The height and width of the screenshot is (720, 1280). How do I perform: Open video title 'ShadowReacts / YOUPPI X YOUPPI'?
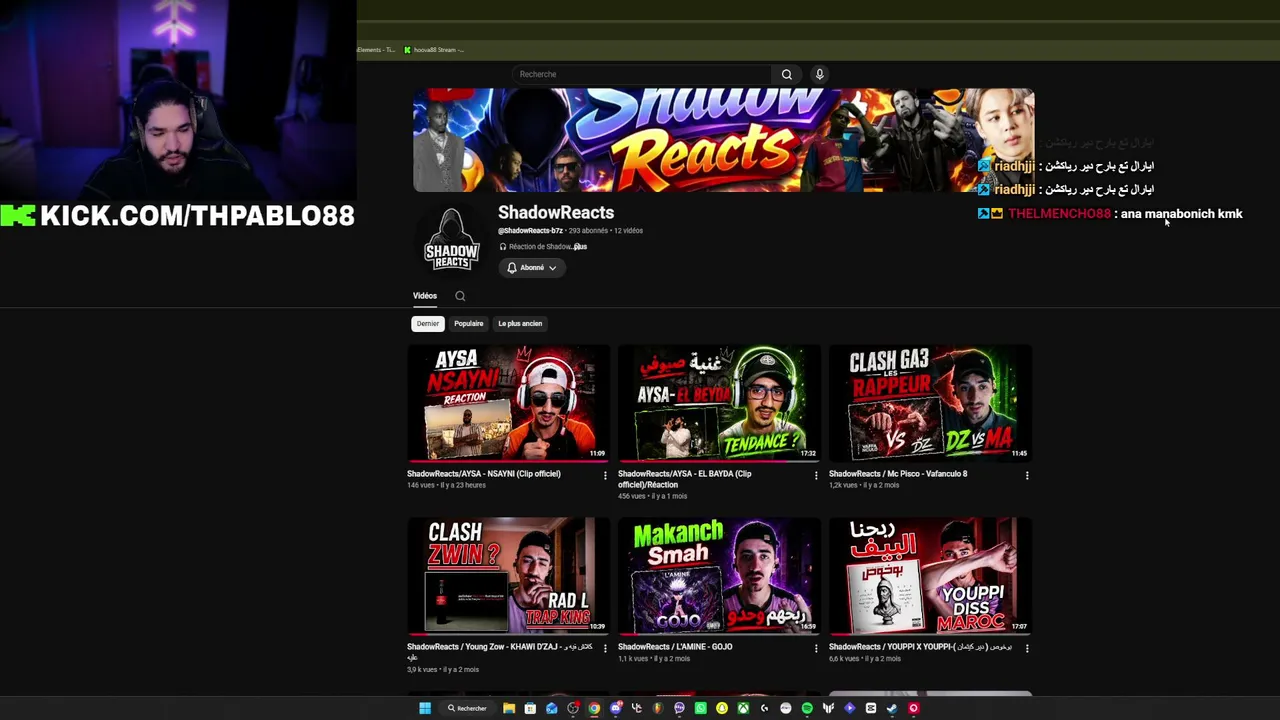[x=920, y=647]
